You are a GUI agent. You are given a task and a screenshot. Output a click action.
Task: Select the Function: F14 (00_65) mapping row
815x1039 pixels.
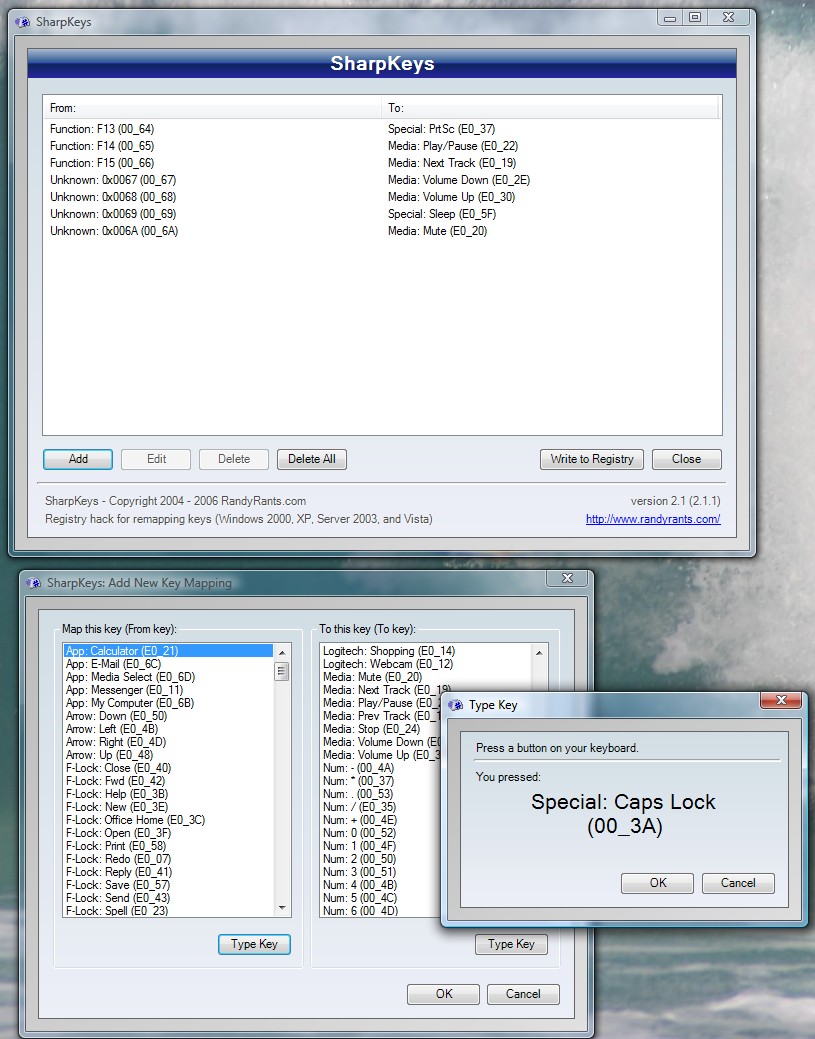[x=382, y=146]
